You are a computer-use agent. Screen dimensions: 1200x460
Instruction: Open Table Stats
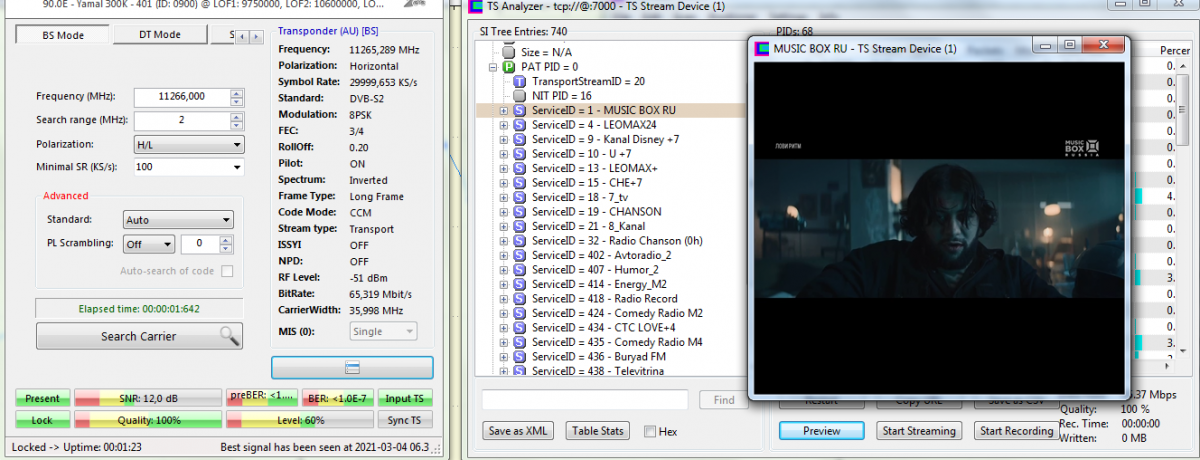click(x=598, y=431)
